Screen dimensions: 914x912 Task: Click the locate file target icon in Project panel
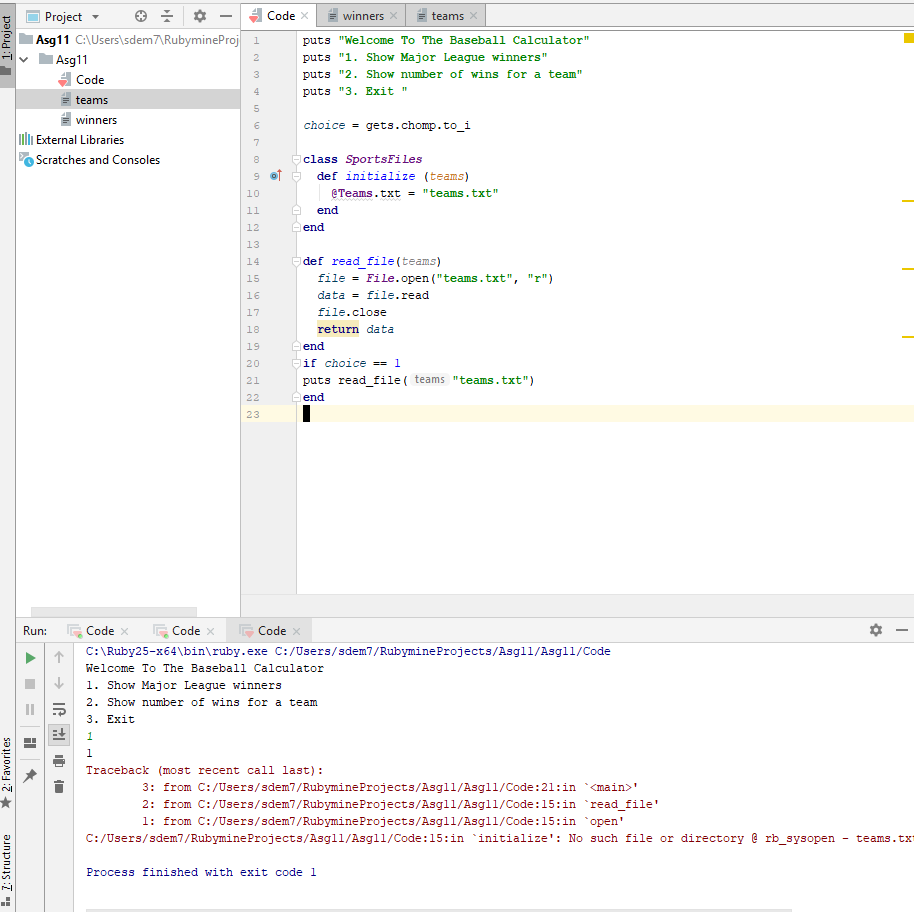pyautogui.click(x=141, y=16)
